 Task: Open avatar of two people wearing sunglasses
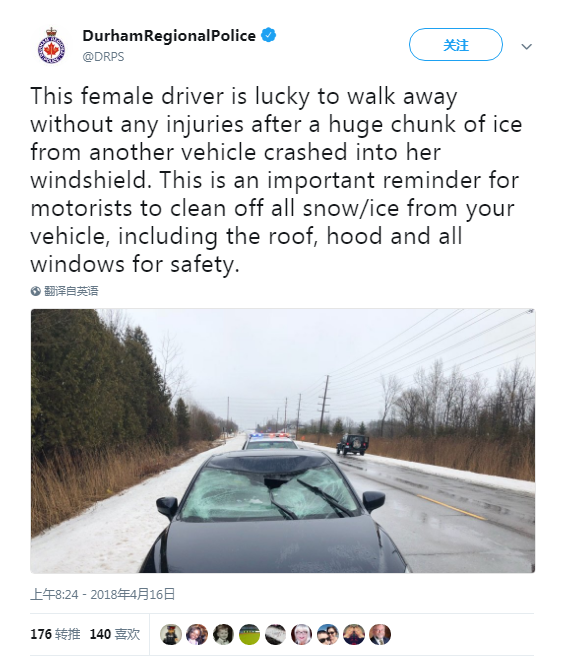tap(328, 634)
